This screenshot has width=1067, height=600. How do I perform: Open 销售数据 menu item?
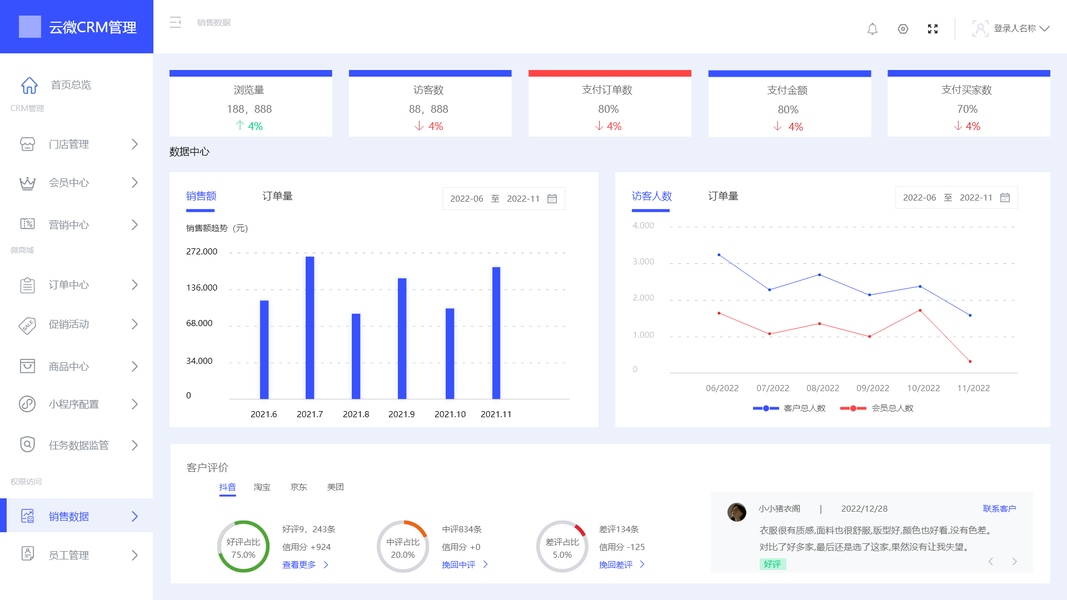[76, 516]
